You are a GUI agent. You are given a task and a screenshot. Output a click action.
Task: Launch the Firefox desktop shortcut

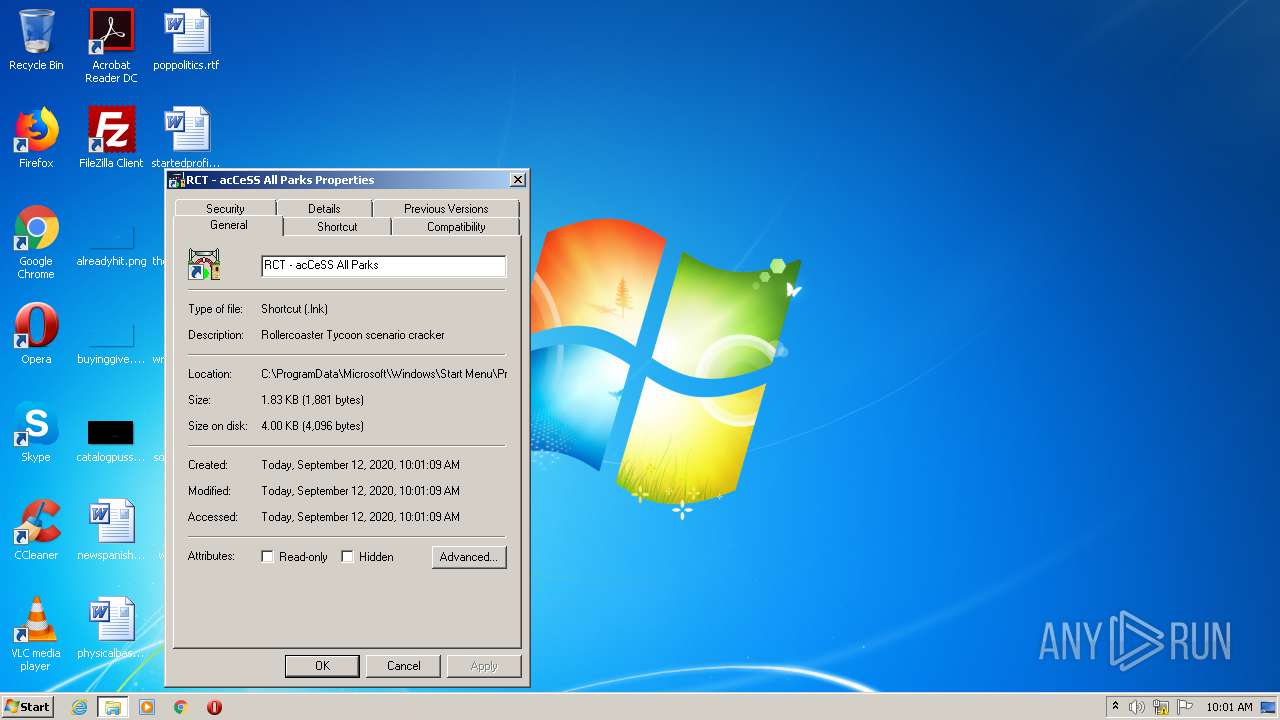36,138
